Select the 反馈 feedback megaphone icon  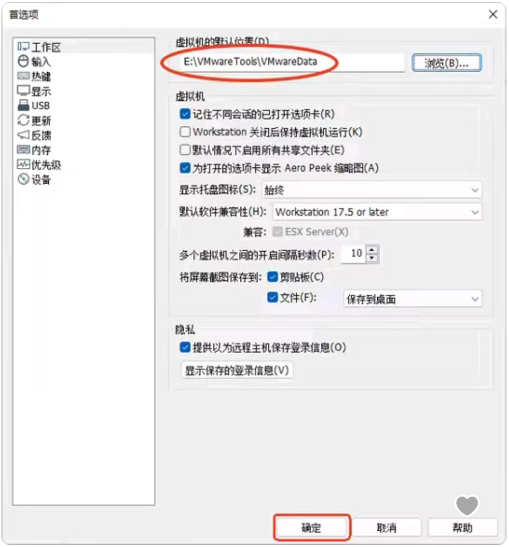point(23,135)
